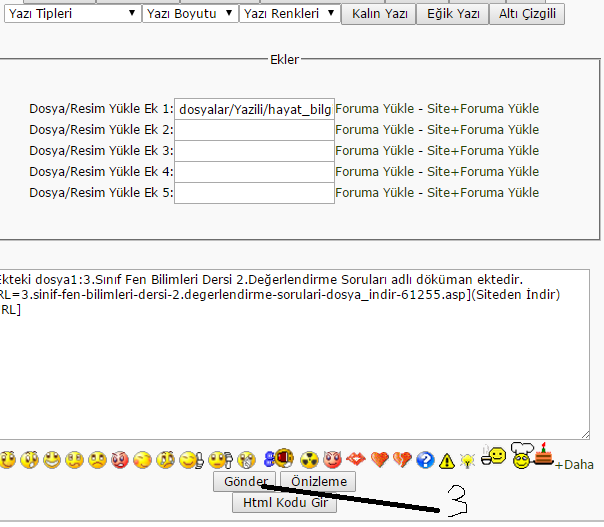Toggle Eğik Yazı italic formatting
This screenshot has width=604, height=527.
(x=452, y=14)
